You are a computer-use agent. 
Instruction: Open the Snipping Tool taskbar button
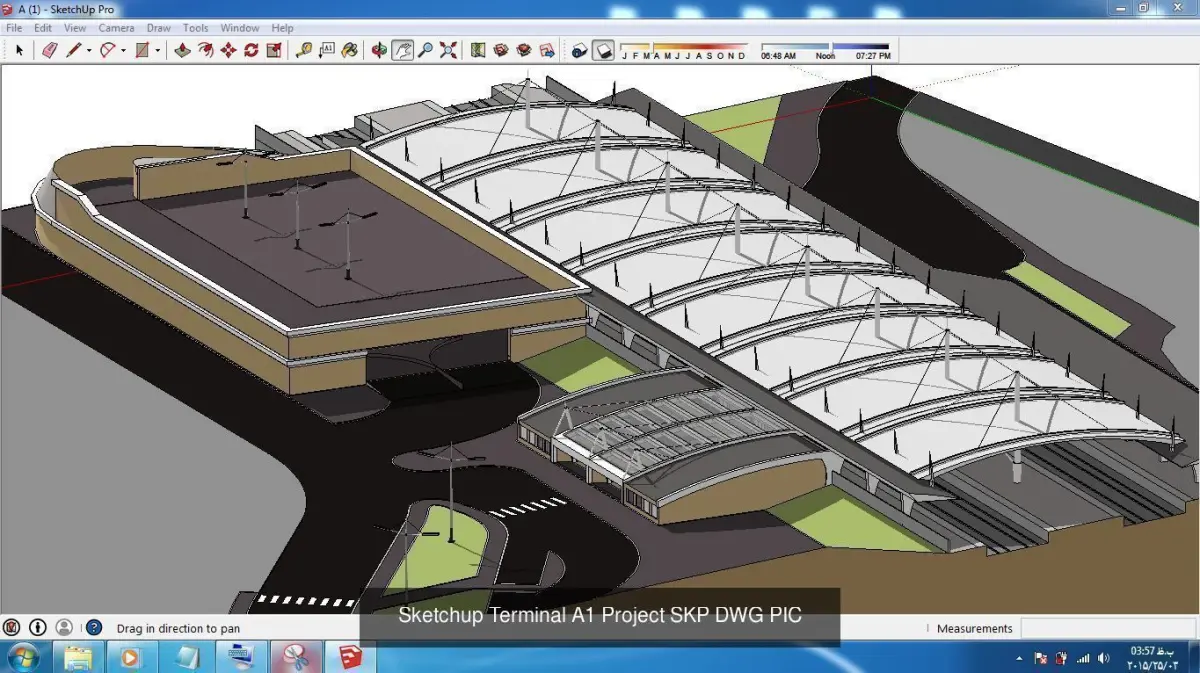click(295, 657)
